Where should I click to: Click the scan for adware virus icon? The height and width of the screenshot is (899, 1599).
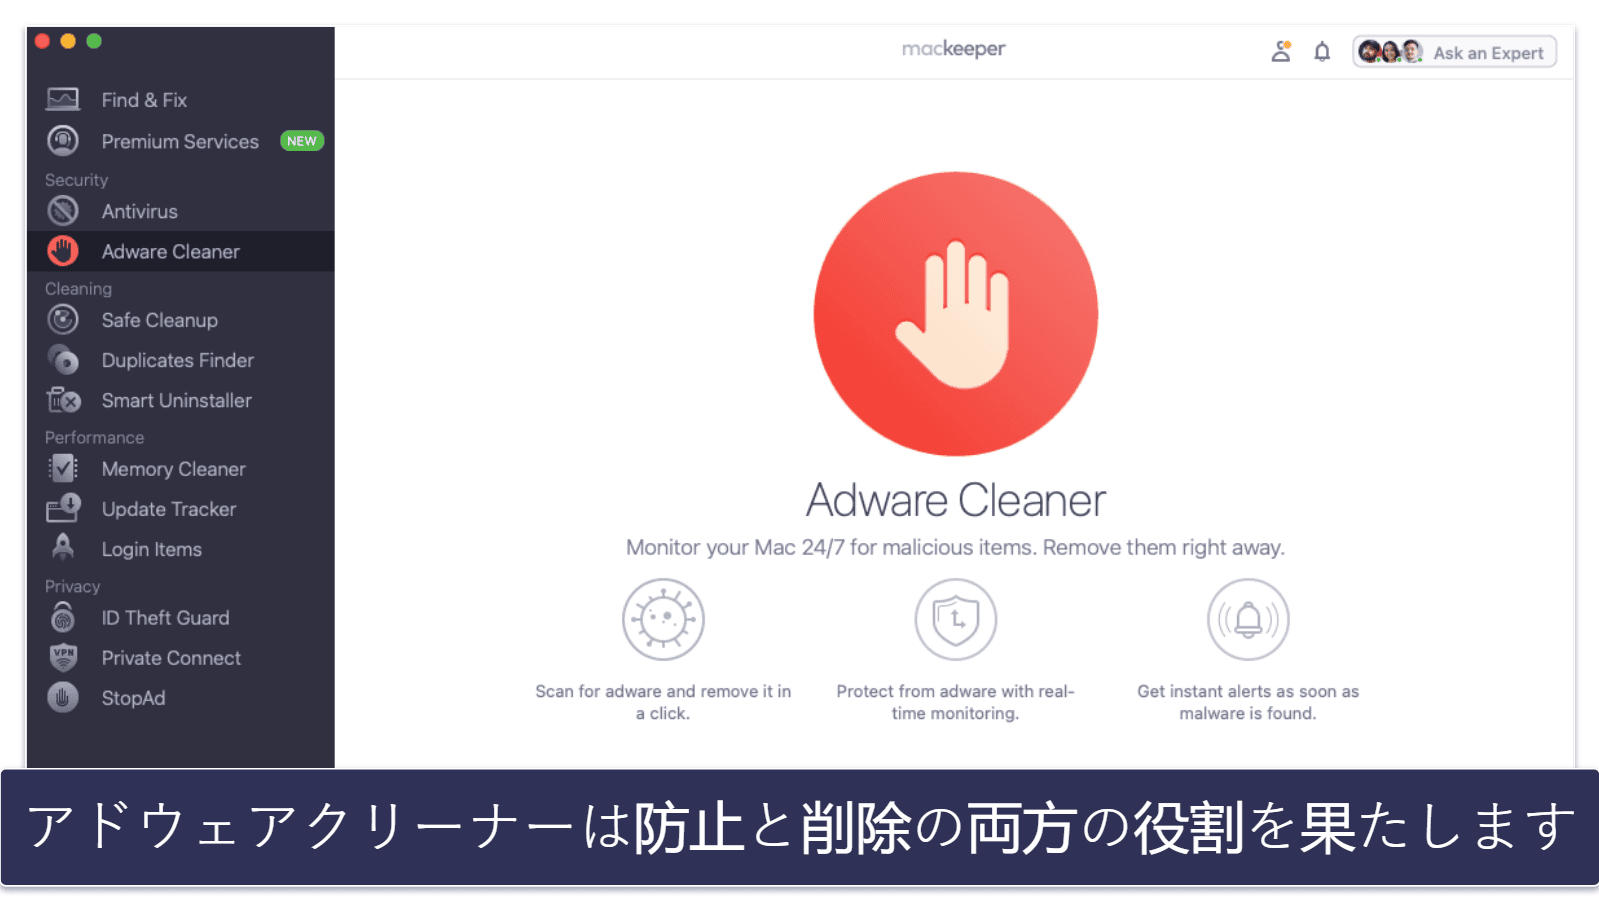coord(663,619)
